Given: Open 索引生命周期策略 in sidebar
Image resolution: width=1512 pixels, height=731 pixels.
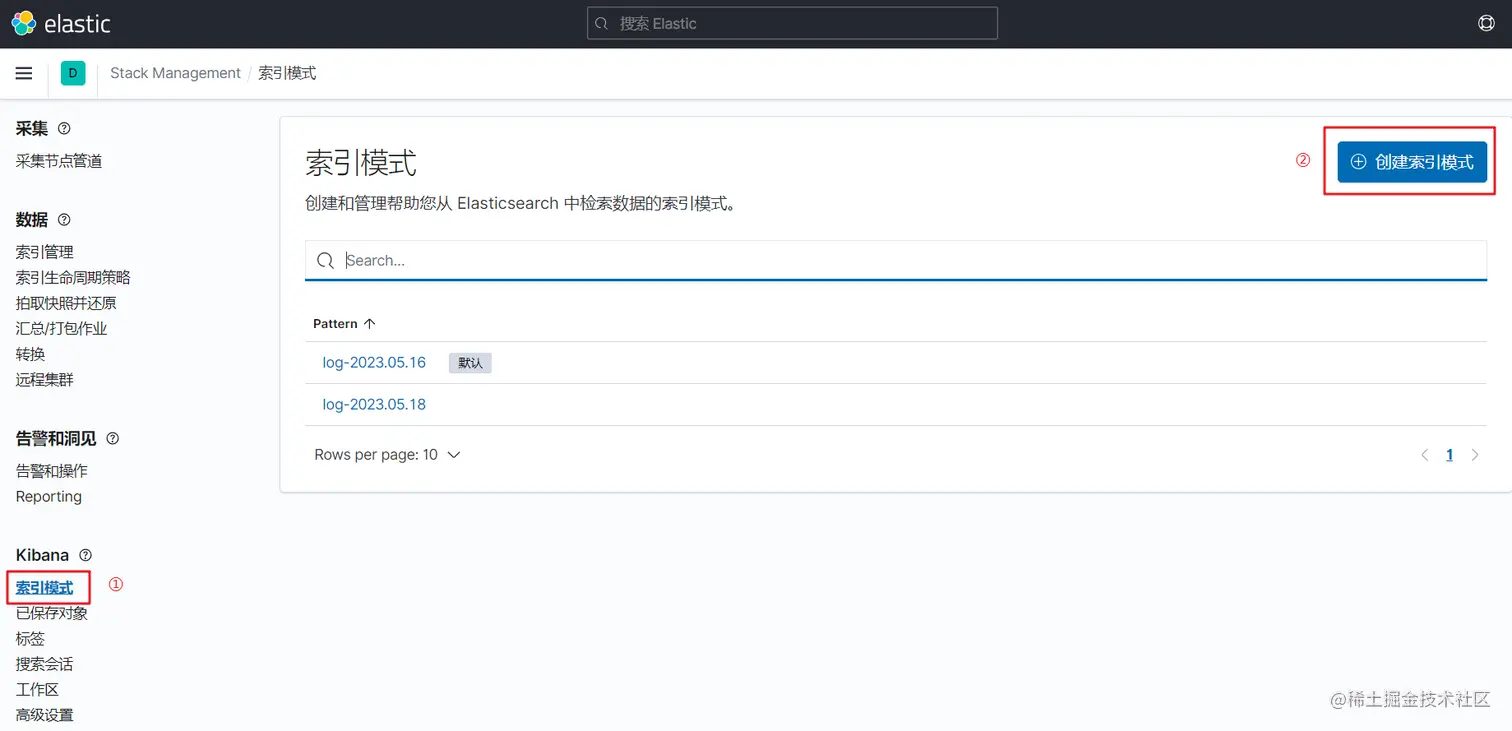Looking at the screenshot, I should [73, 277].
